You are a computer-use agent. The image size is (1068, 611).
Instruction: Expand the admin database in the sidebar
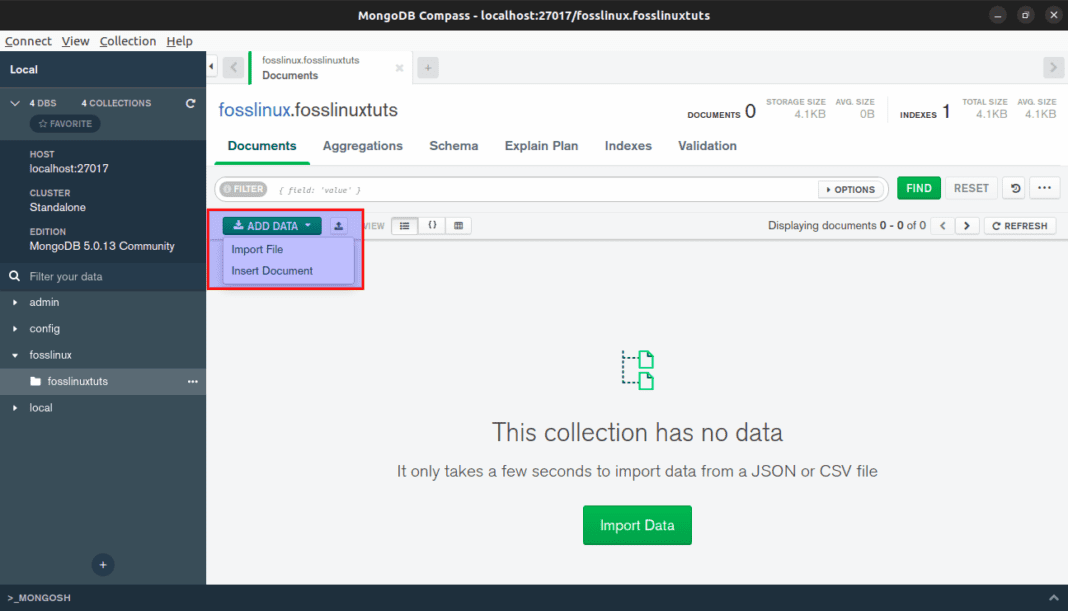coord(17,302)
